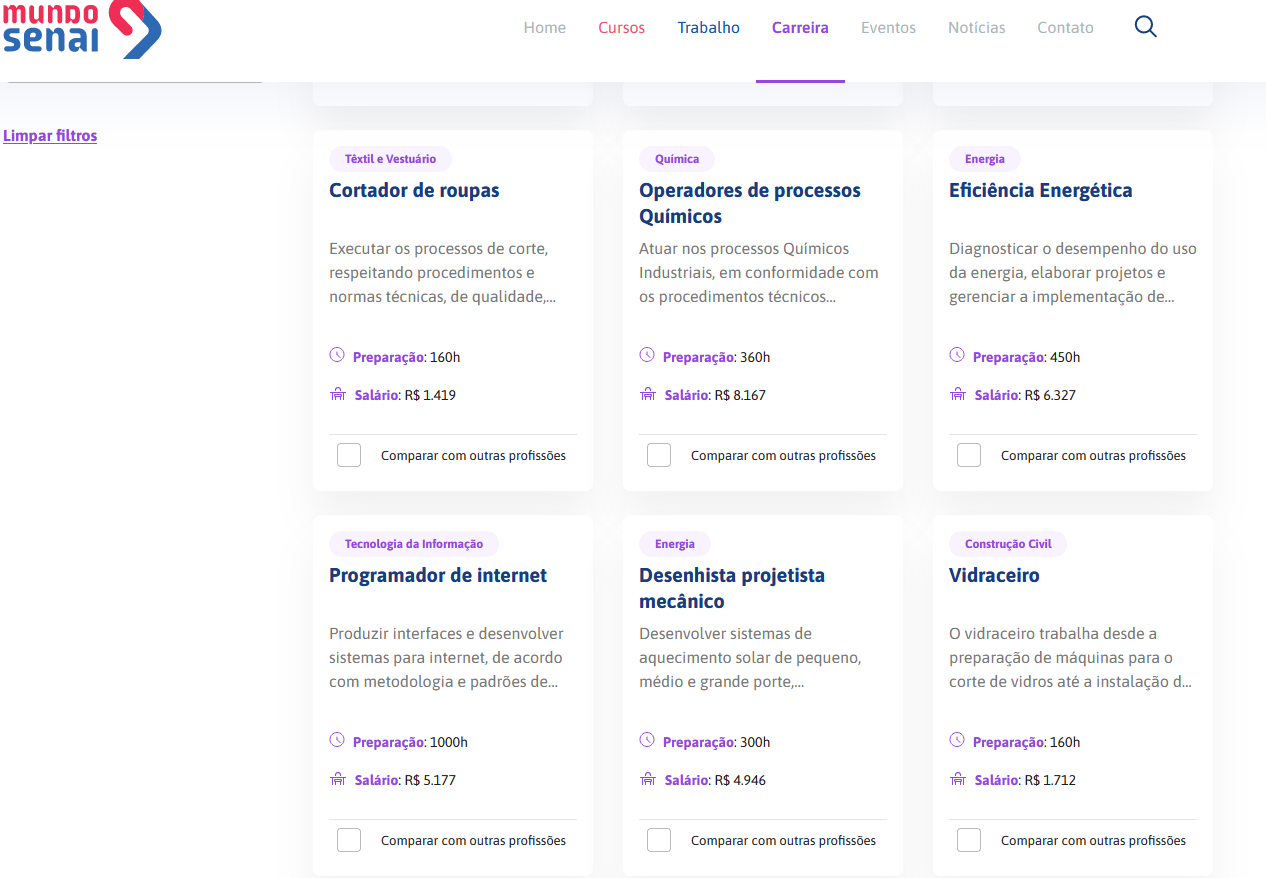Click the preparation value 450h
Screen dimensions: 1266x878
1065,357
